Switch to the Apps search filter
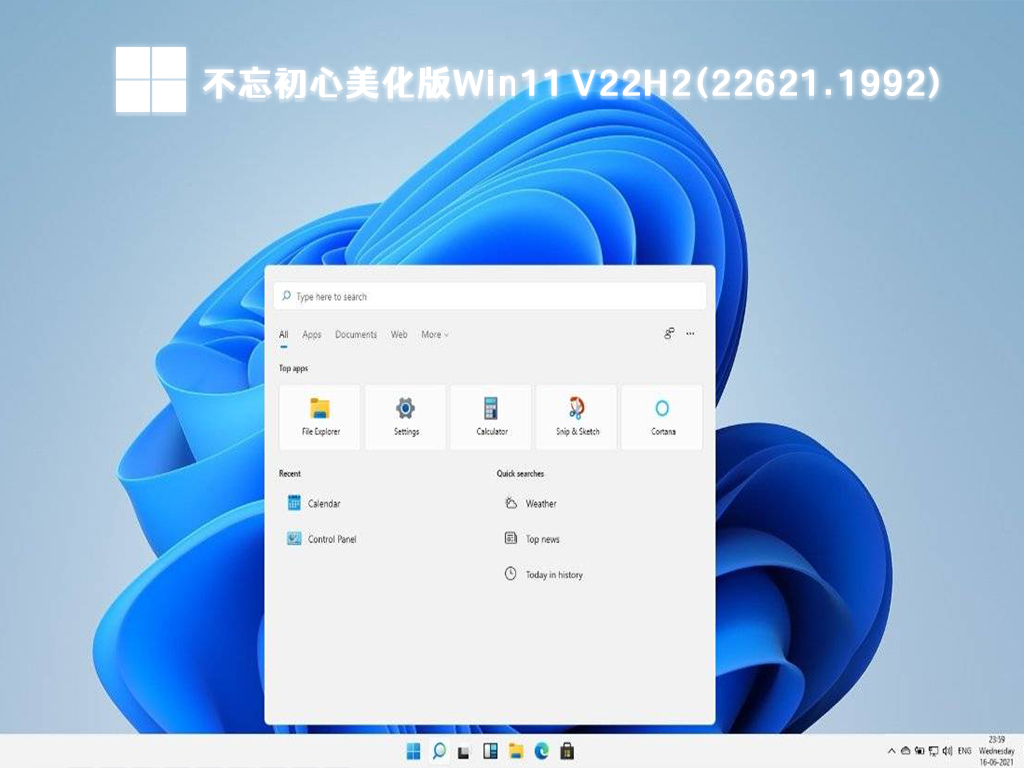Image resolution: width=1024 pixels, height=768 pixels. [311, 334]
